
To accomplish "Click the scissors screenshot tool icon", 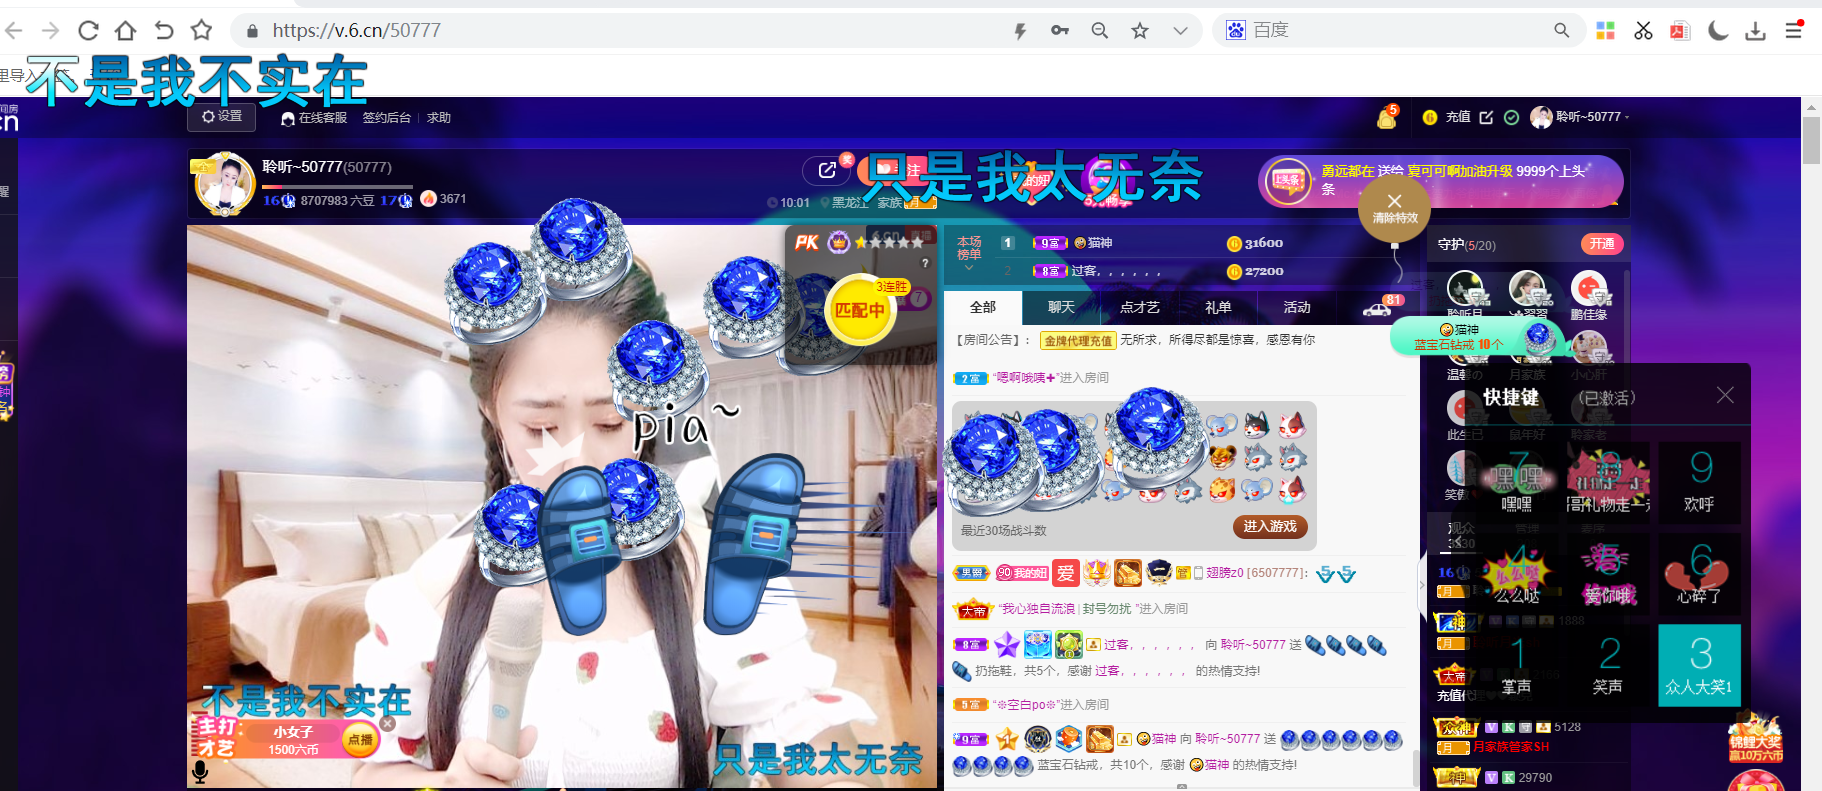I will pyautogui.click(x=1643, y=31).
